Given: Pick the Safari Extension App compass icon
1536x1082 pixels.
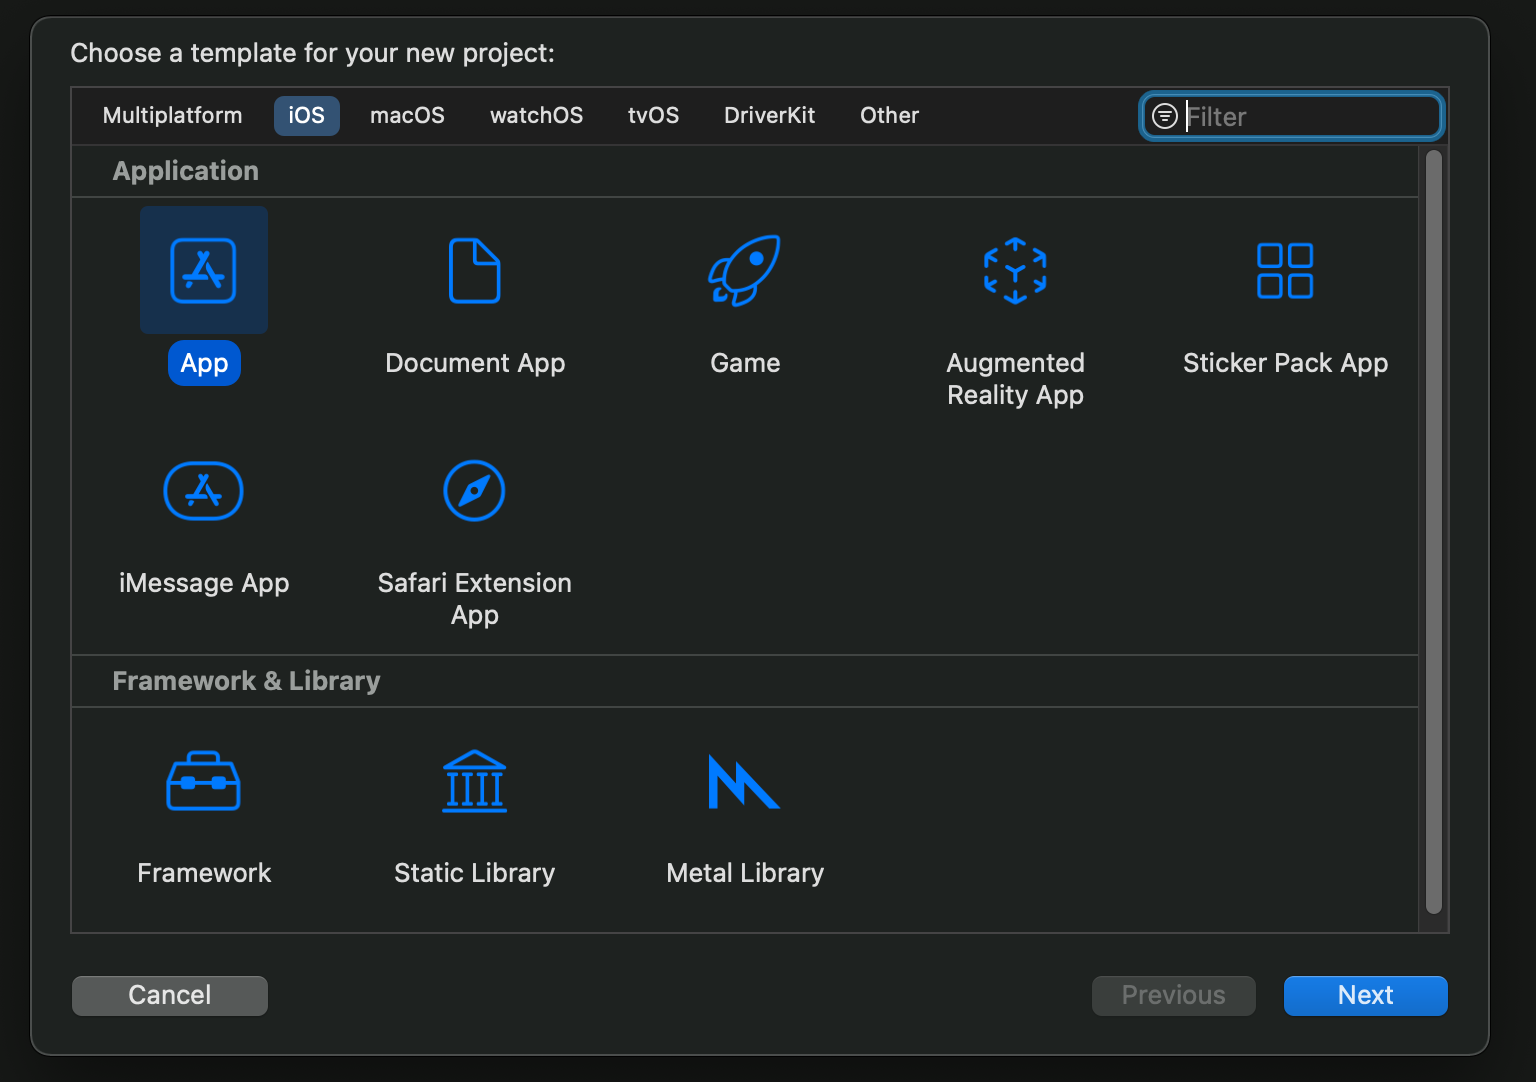Looking at the screenshot, I should pyautogui.click(x=474, y=491).
